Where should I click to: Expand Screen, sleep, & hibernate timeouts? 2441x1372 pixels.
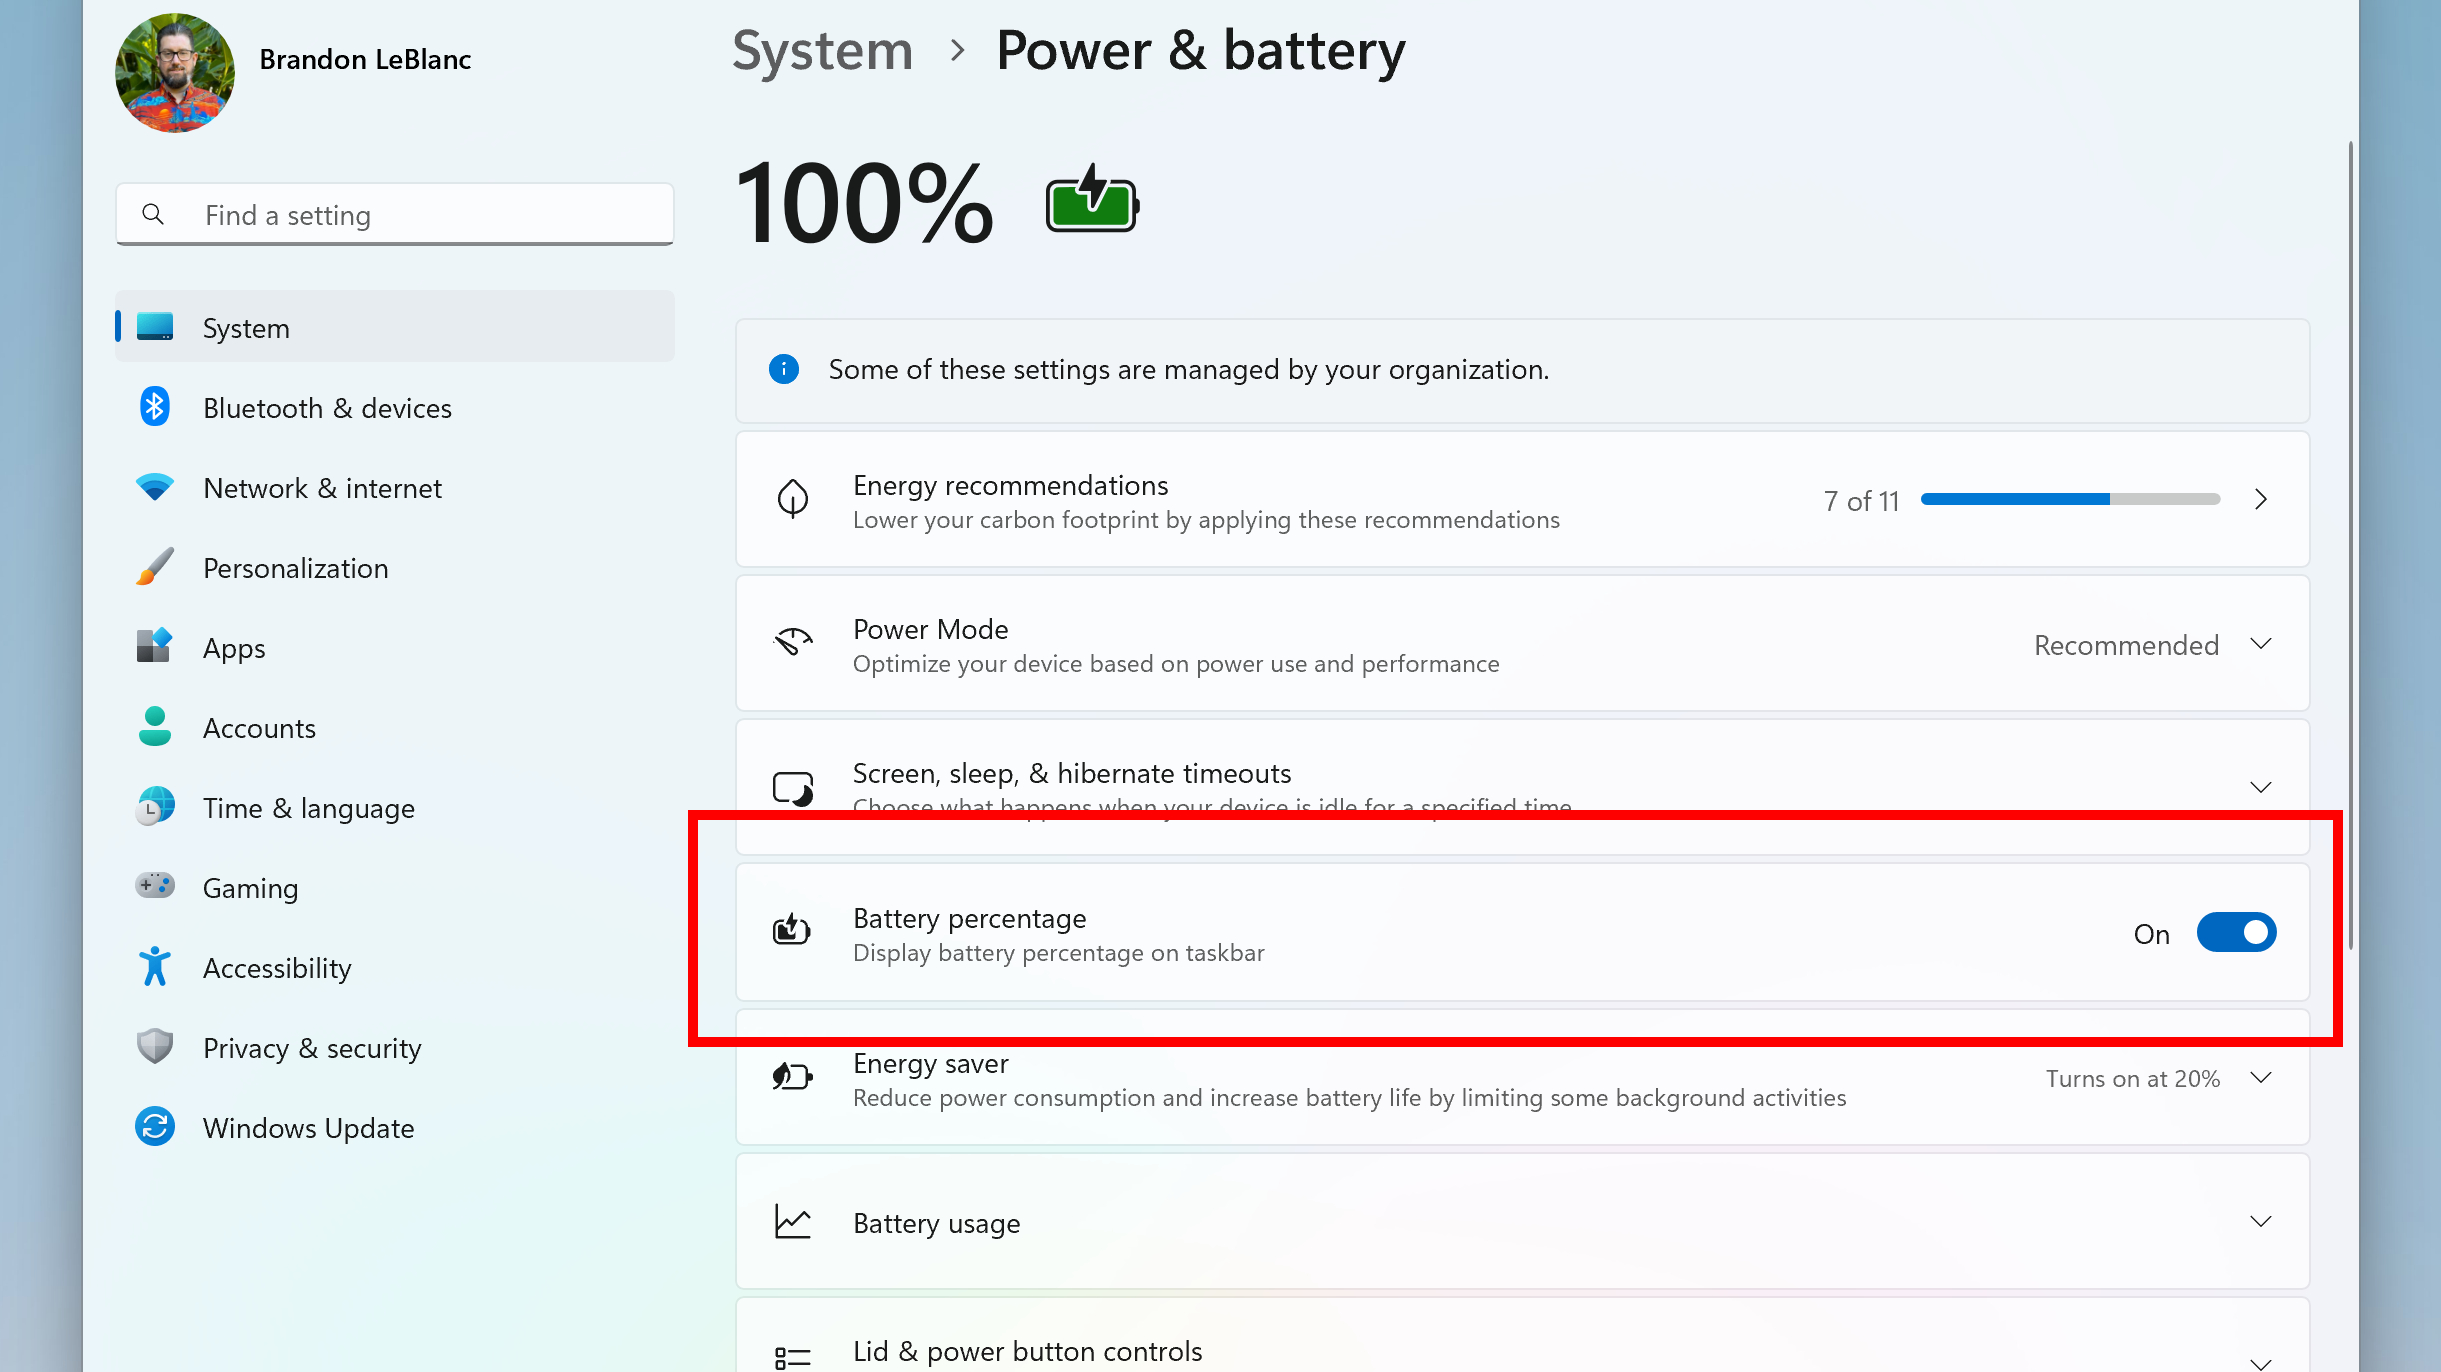tap(2260, 787)
